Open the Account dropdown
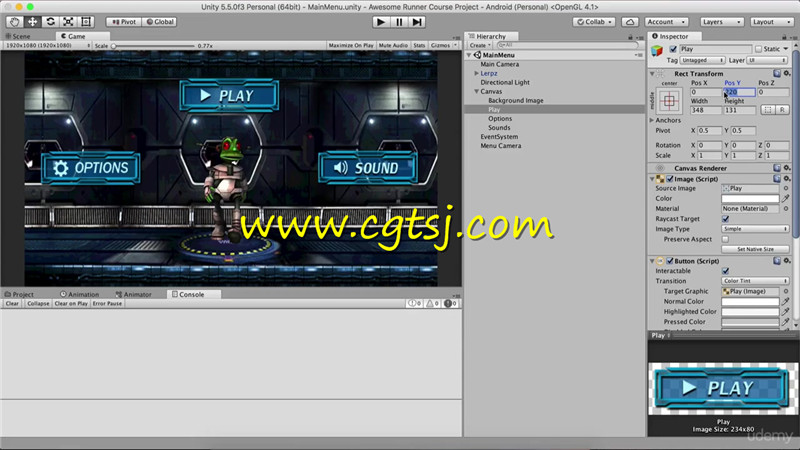Screen dimensions: 800x450 tap(666, 22)
